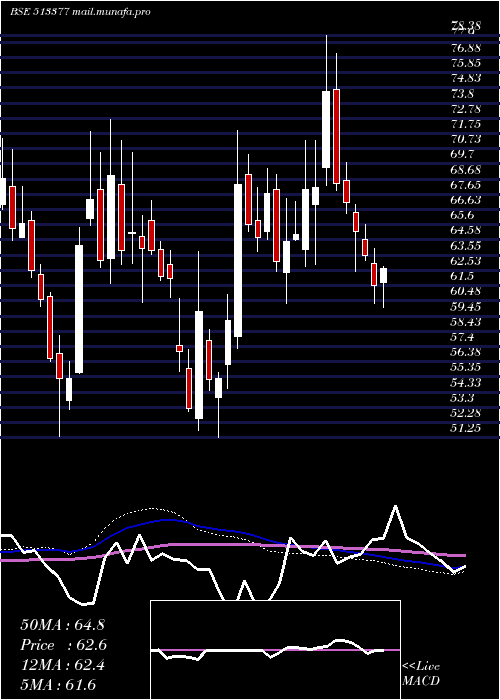Screen dimensions: 500x700
Task: Click the last white candle on the right
Action: point(383,275)
